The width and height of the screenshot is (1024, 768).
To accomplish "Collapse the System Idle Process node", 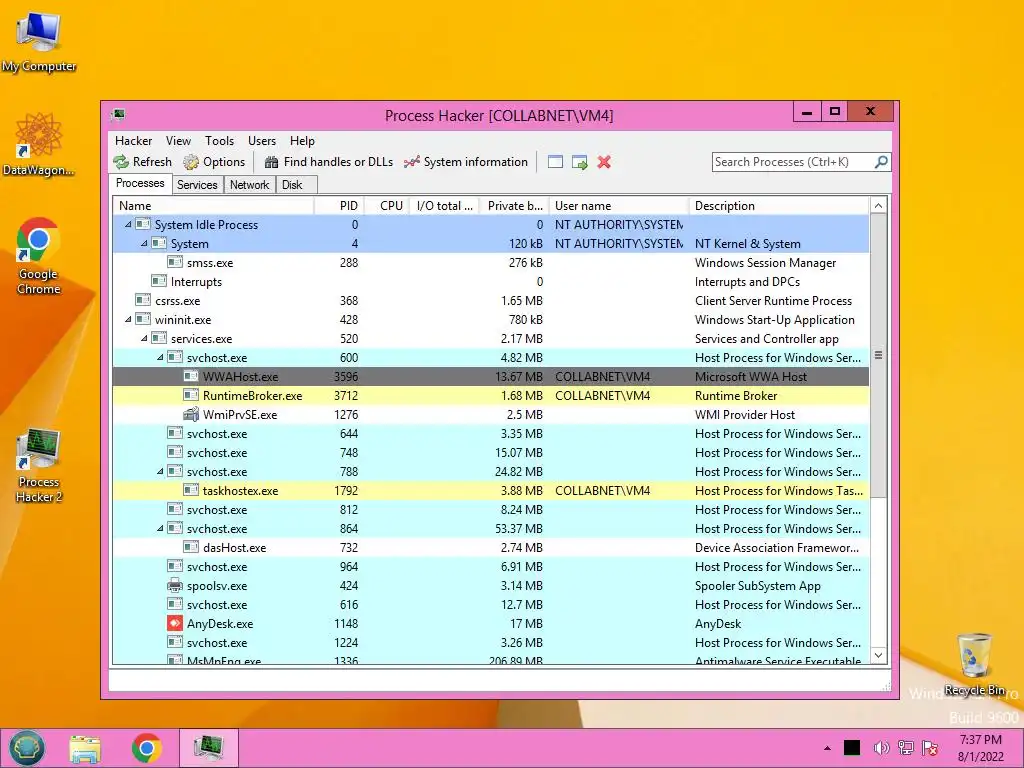I will tap(128, 225).
